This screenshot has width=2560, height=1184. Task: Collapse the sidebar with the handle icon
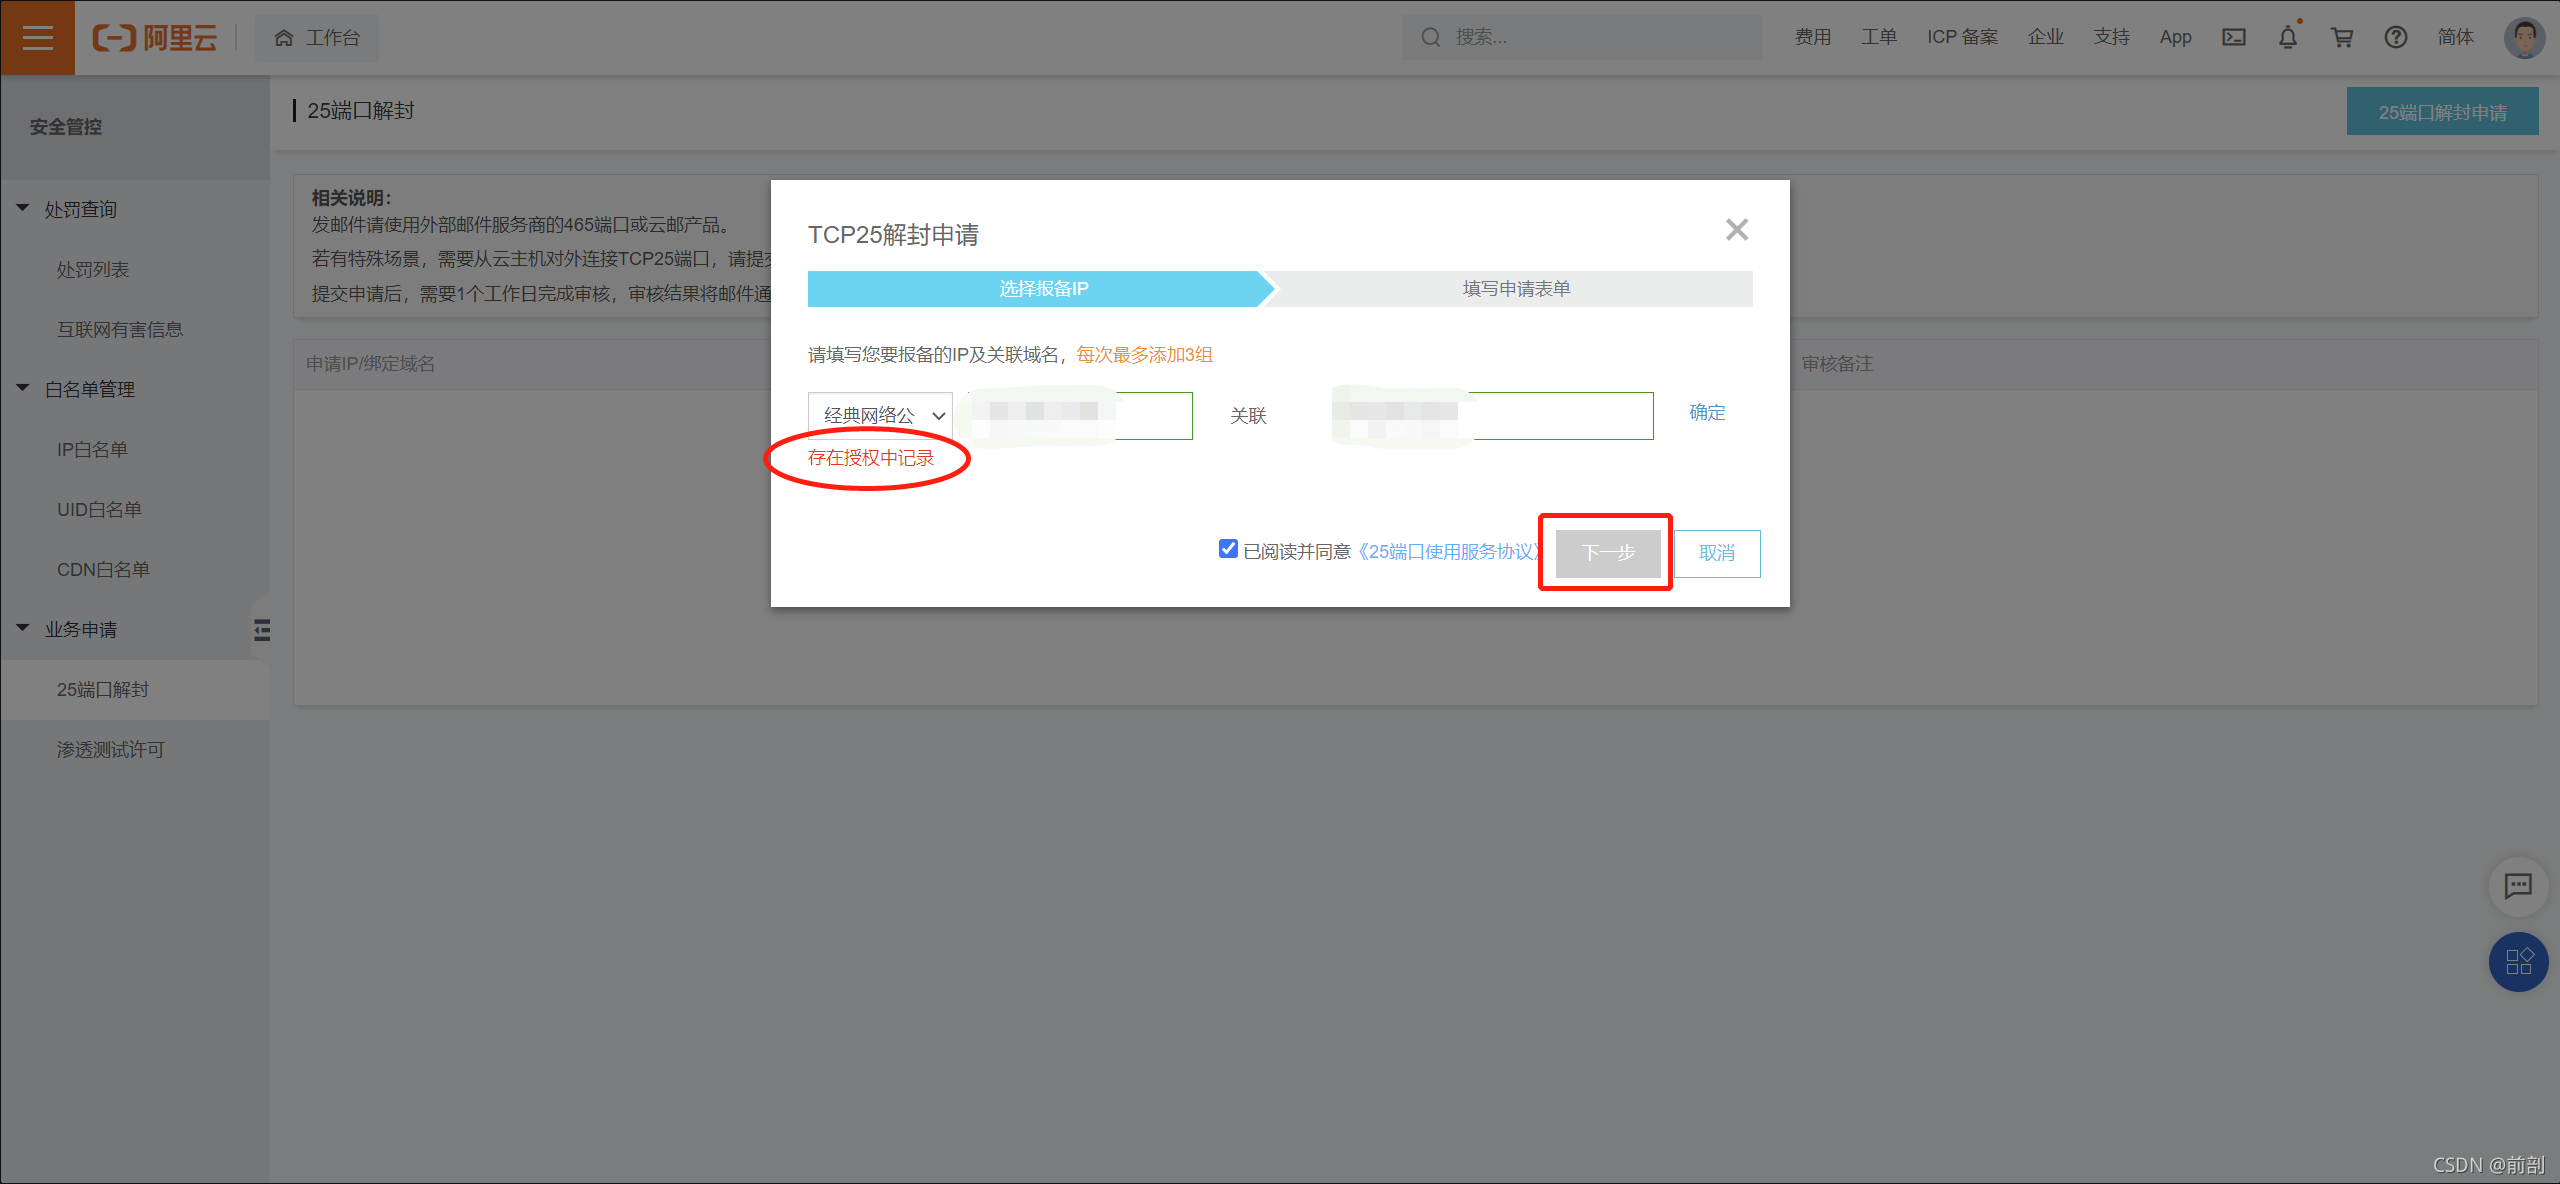[262, 630]
